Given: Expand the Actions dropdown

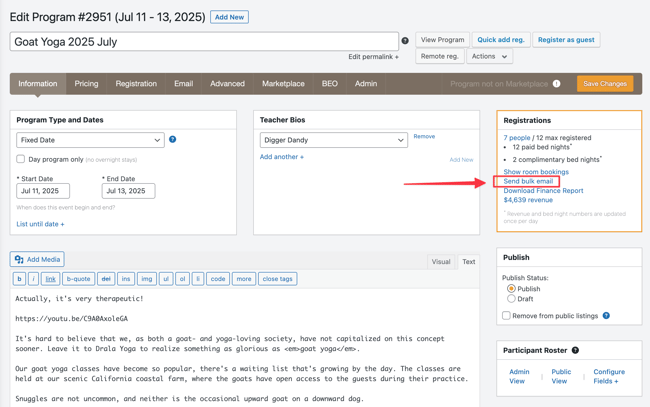Looking at the screenshot, I should pyautogui.click(x=490, y=56).
